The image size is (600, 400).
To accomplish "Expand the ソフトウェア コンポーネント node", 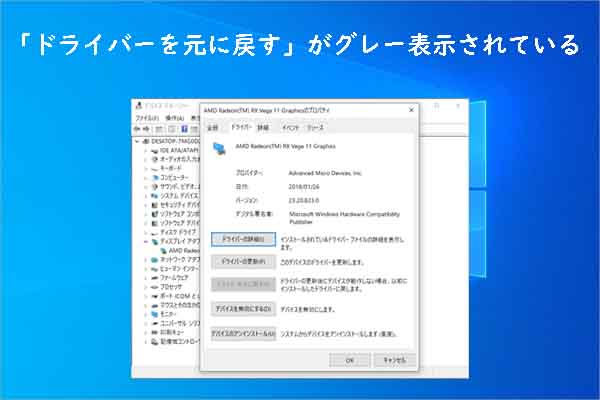I will pos(146,214).
